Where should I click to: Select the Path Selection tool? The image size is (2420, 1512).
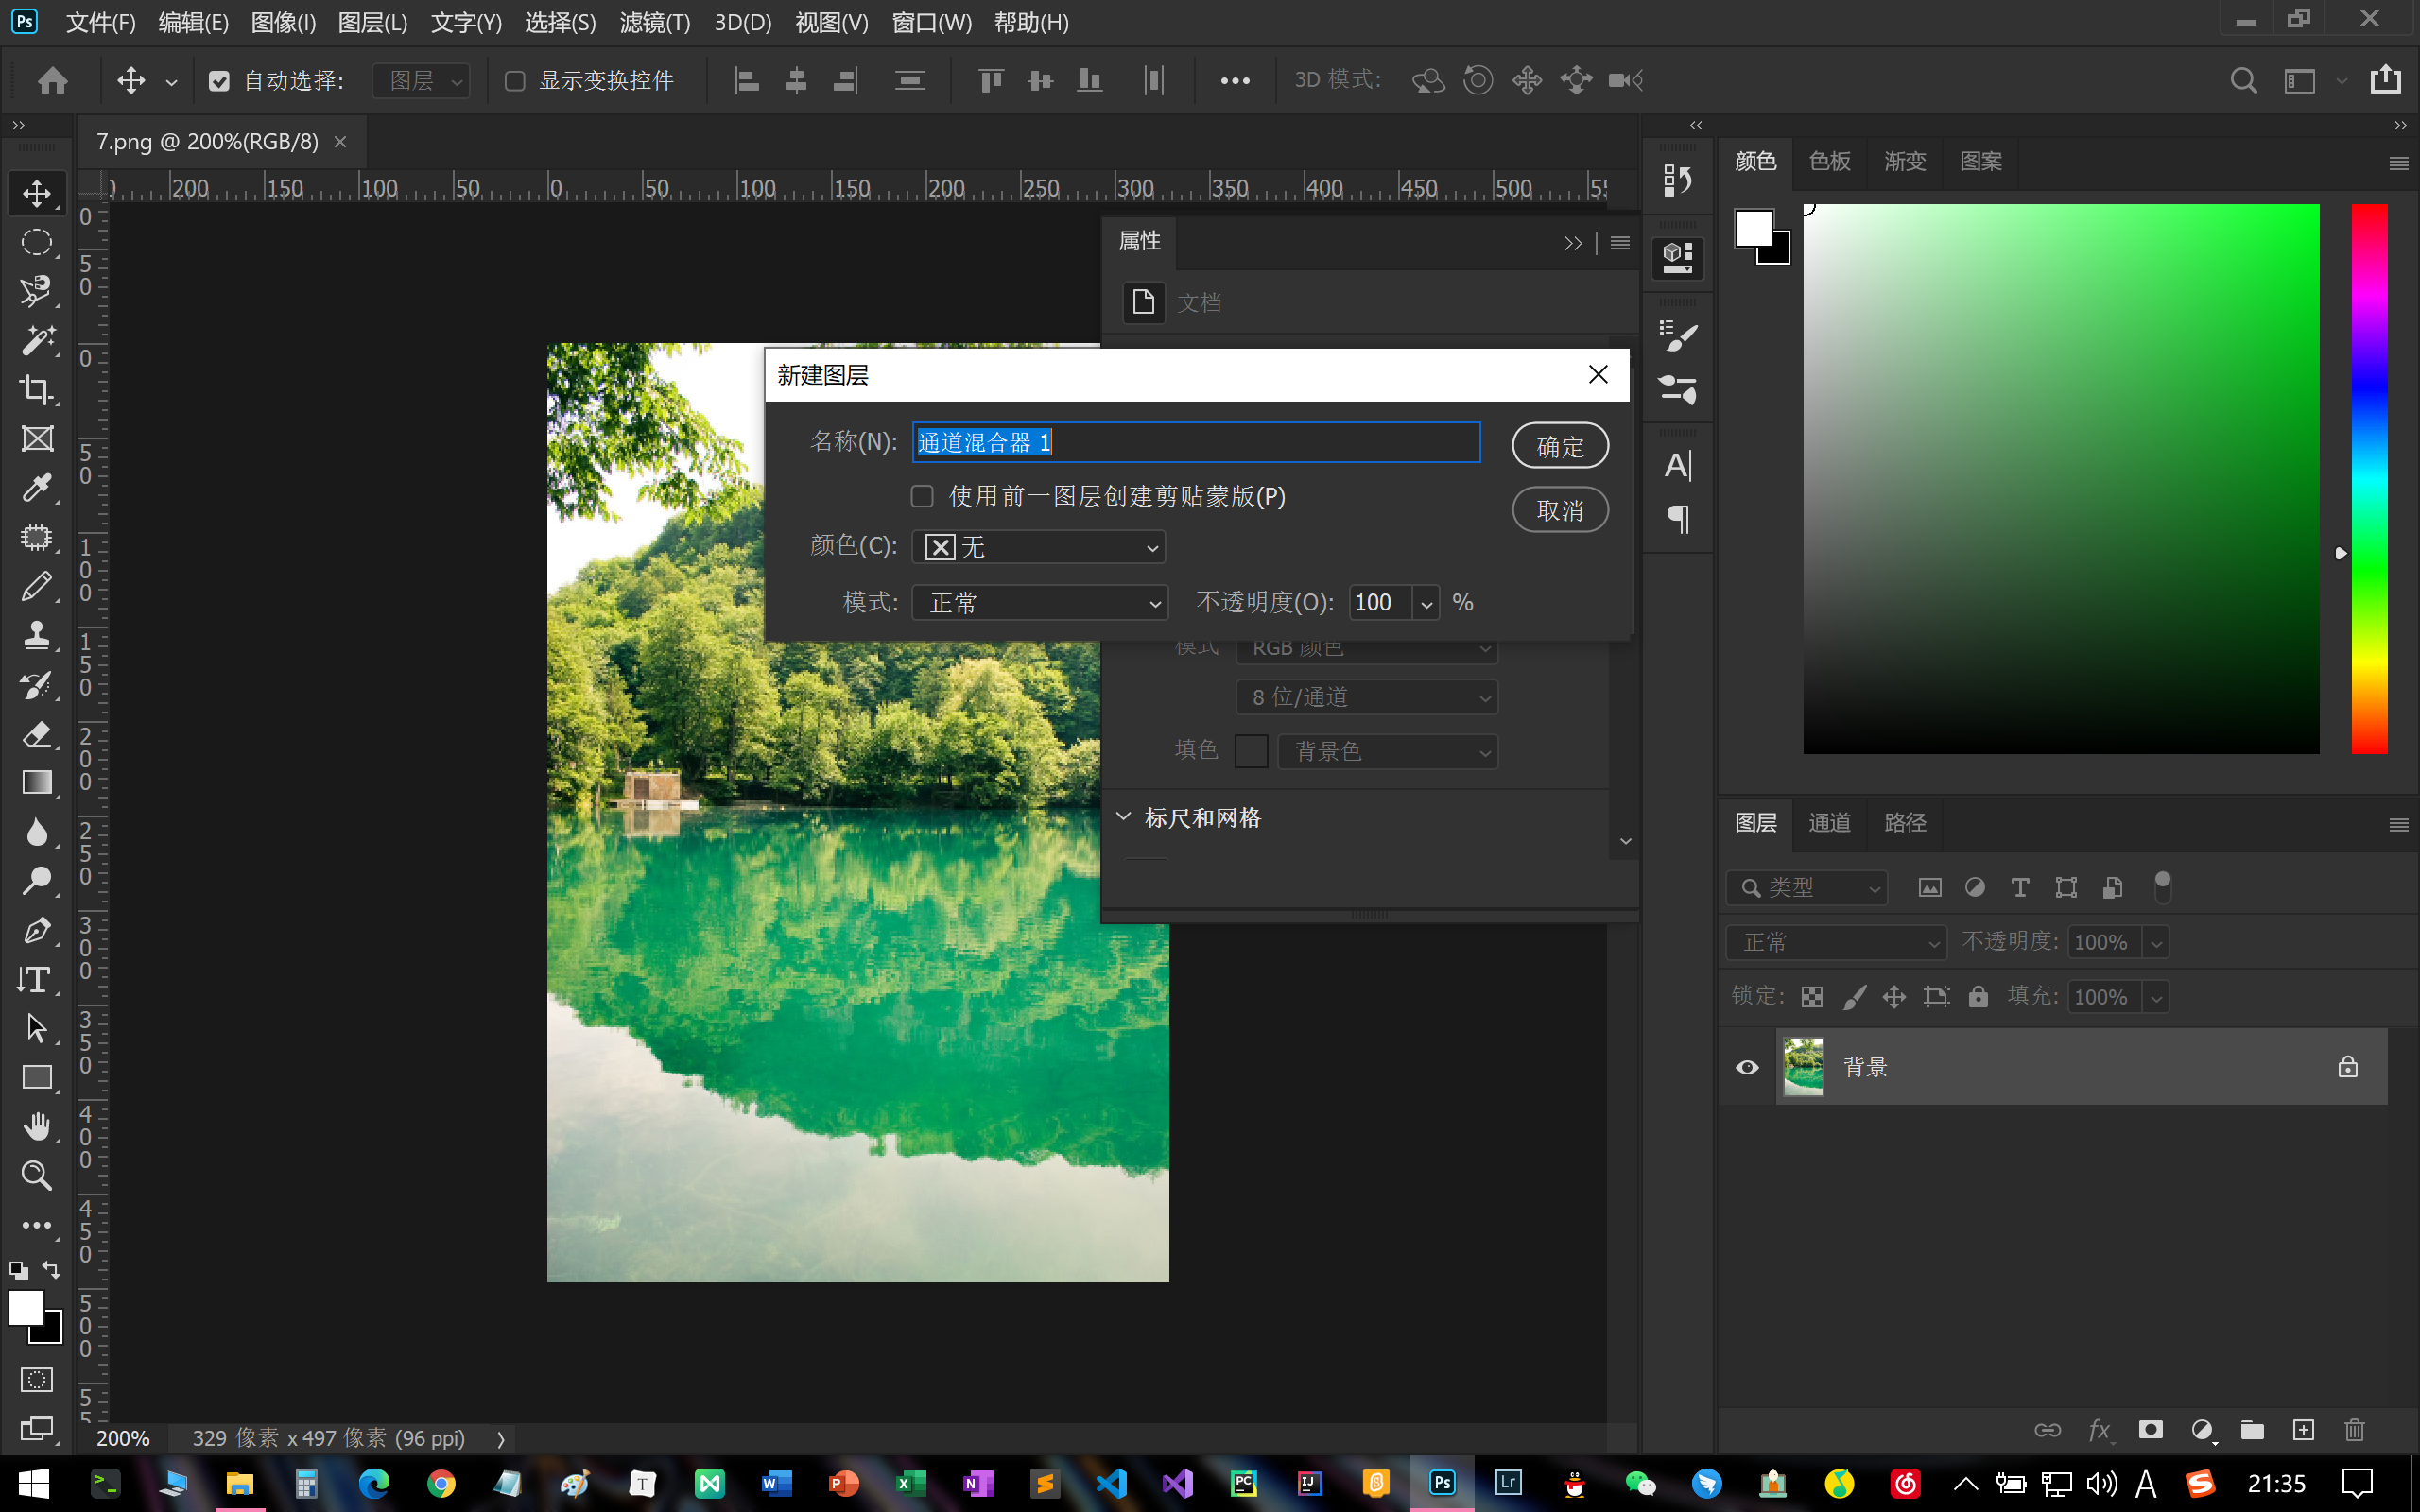37,1028
